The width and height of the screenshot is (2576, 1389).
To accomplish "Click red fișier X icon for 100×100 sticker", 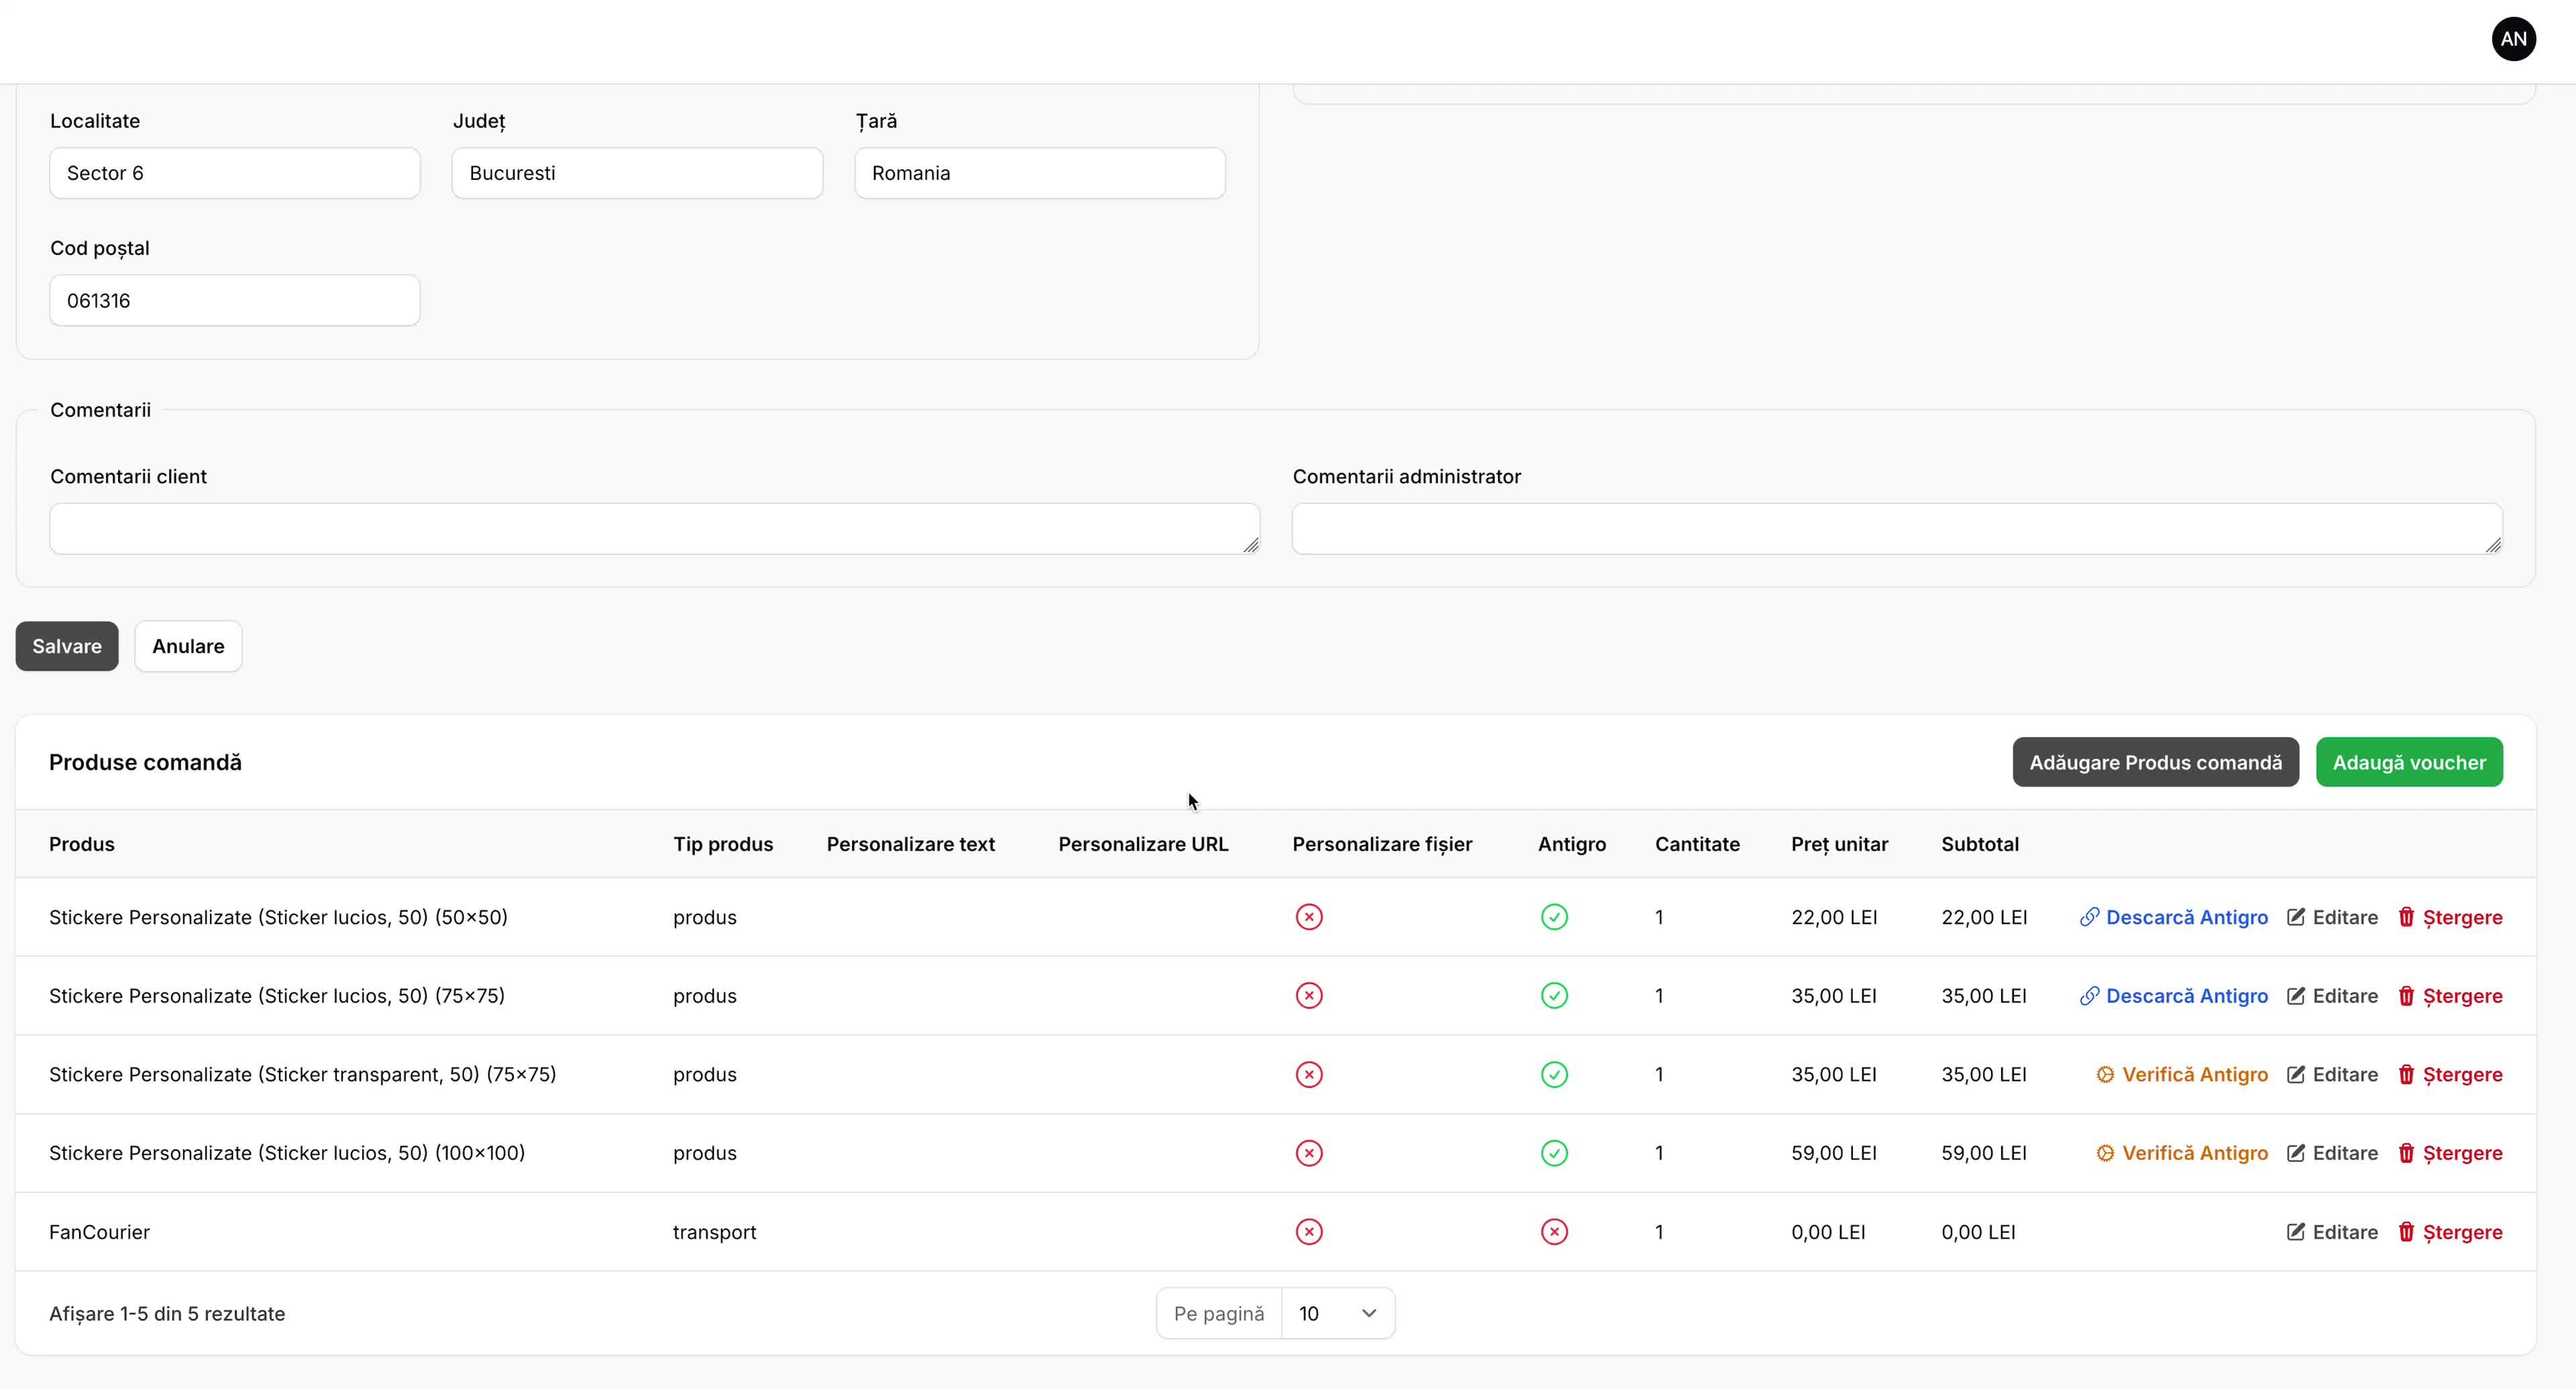I will pos(1309,1153).
